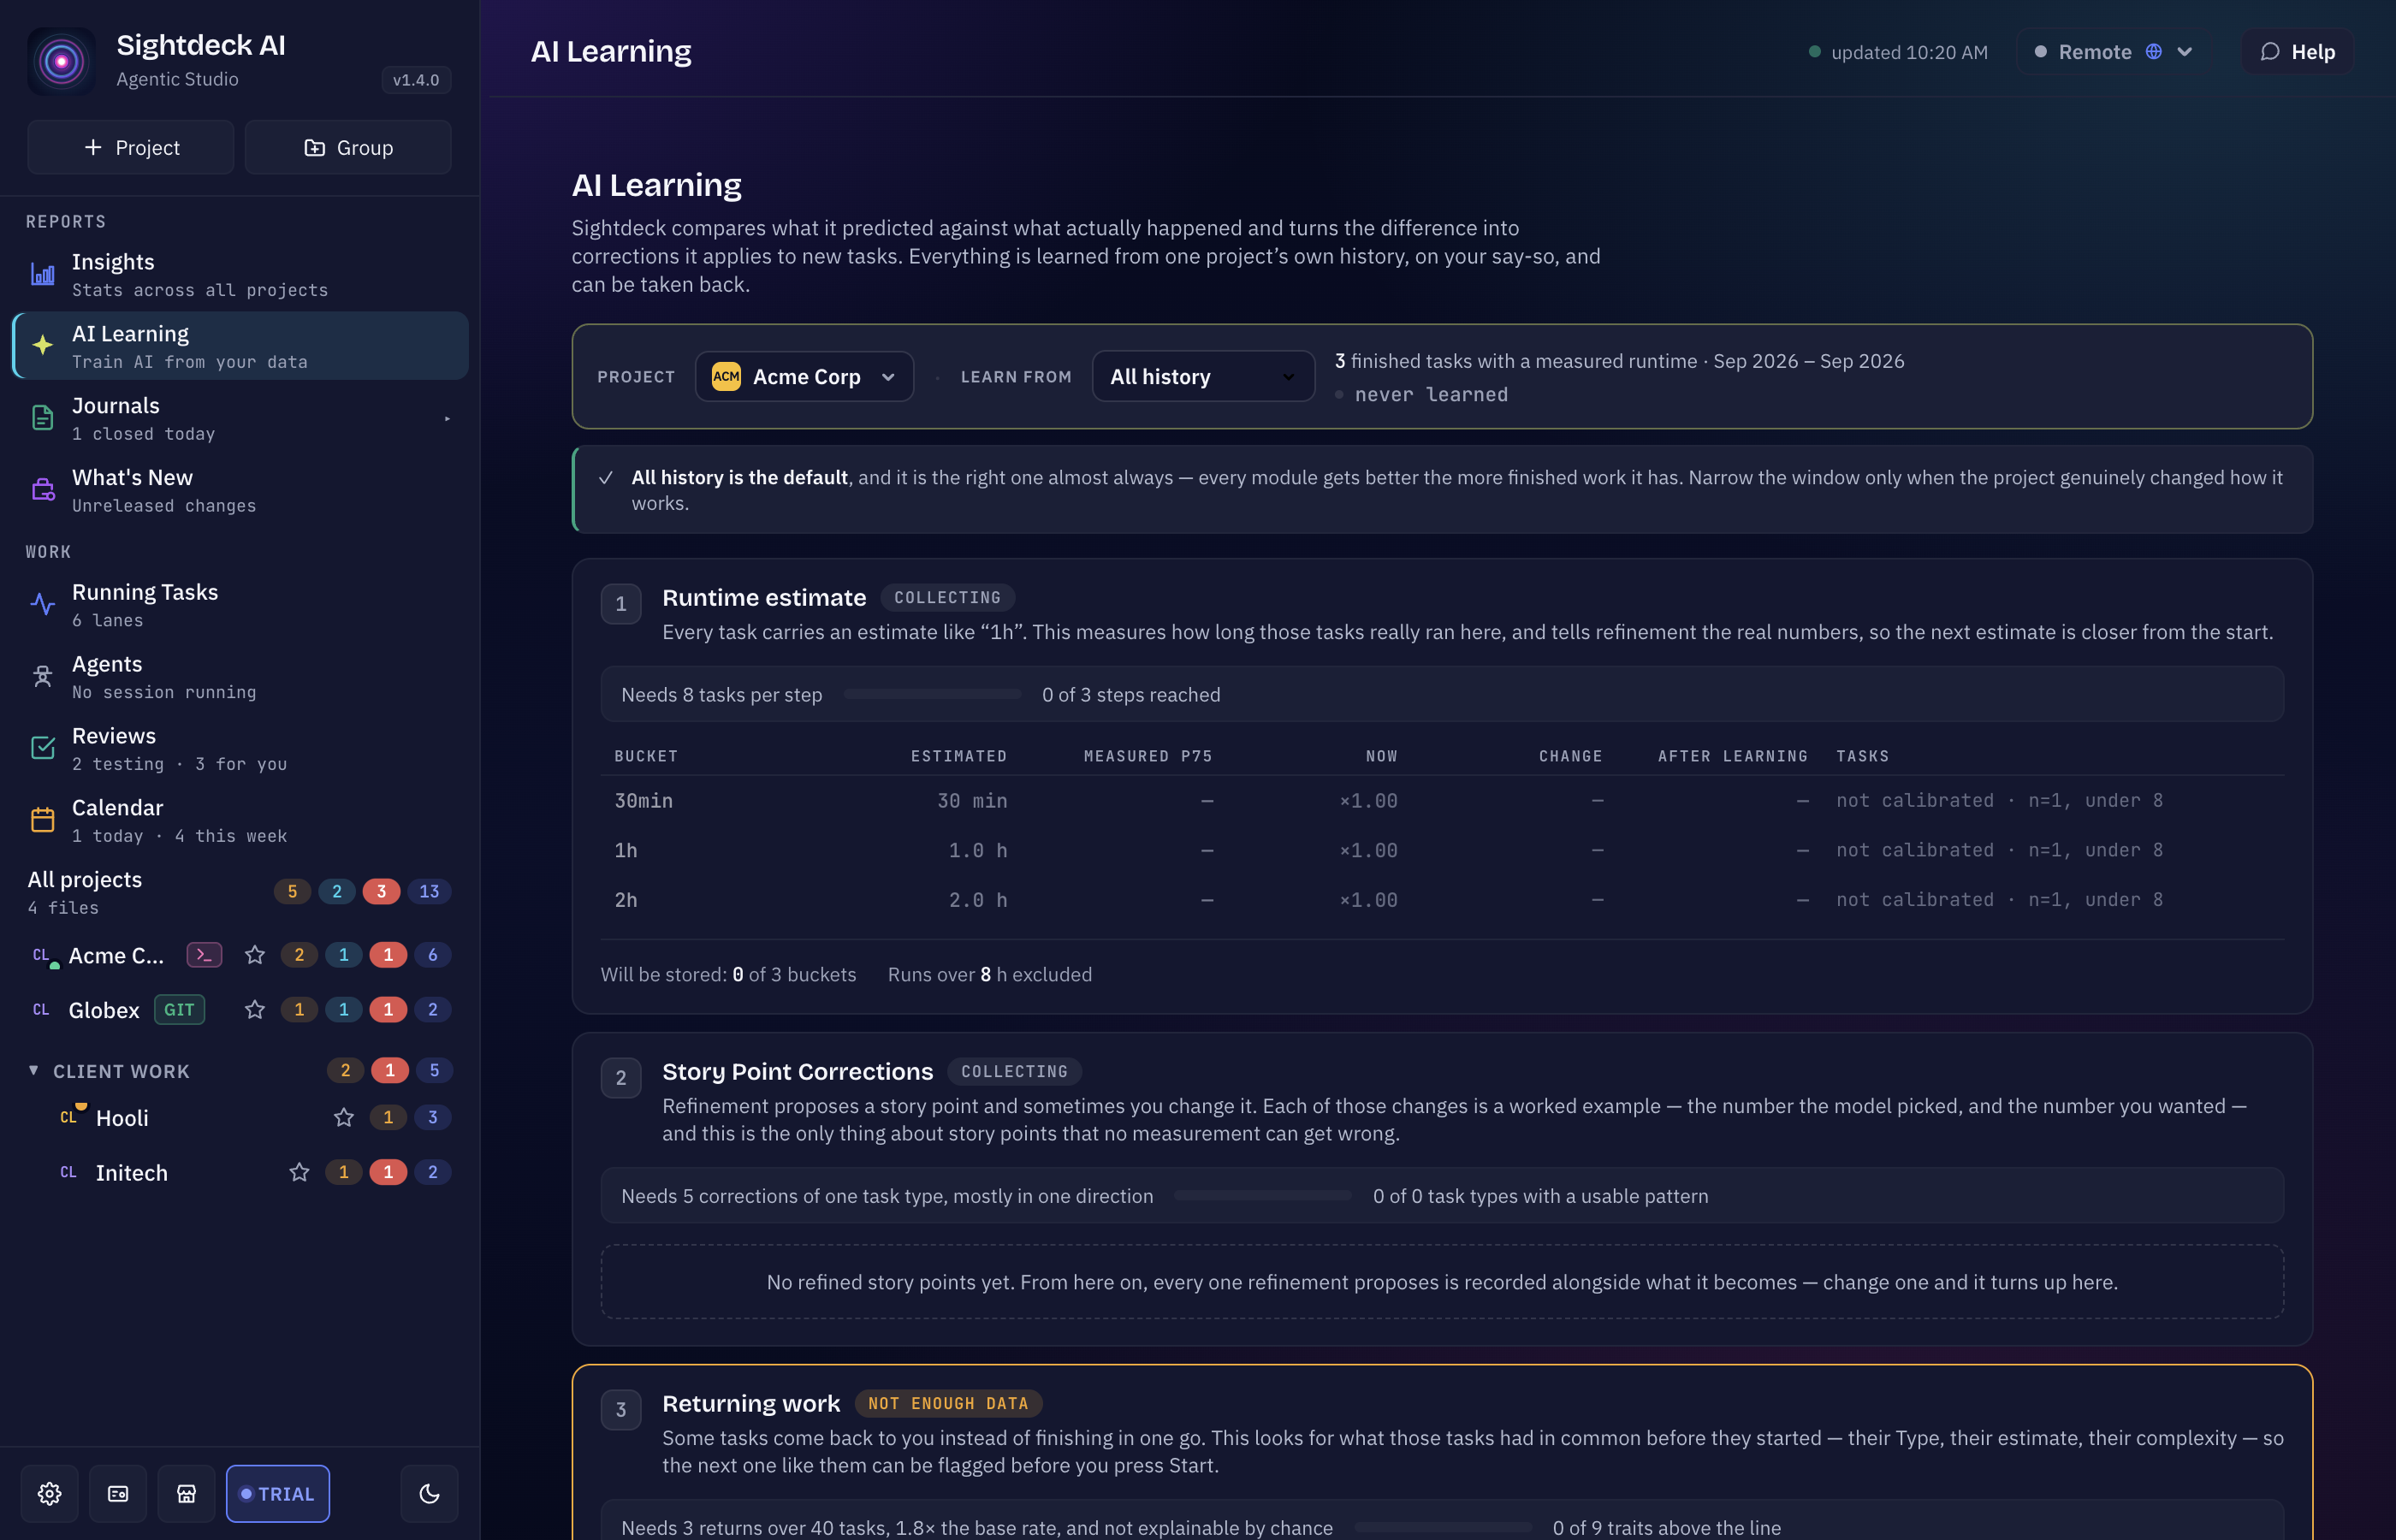Viewport: 2396px width, 1540px height.
Task: Collapse the CLIENT WORK group
Action: point(33,1070)
